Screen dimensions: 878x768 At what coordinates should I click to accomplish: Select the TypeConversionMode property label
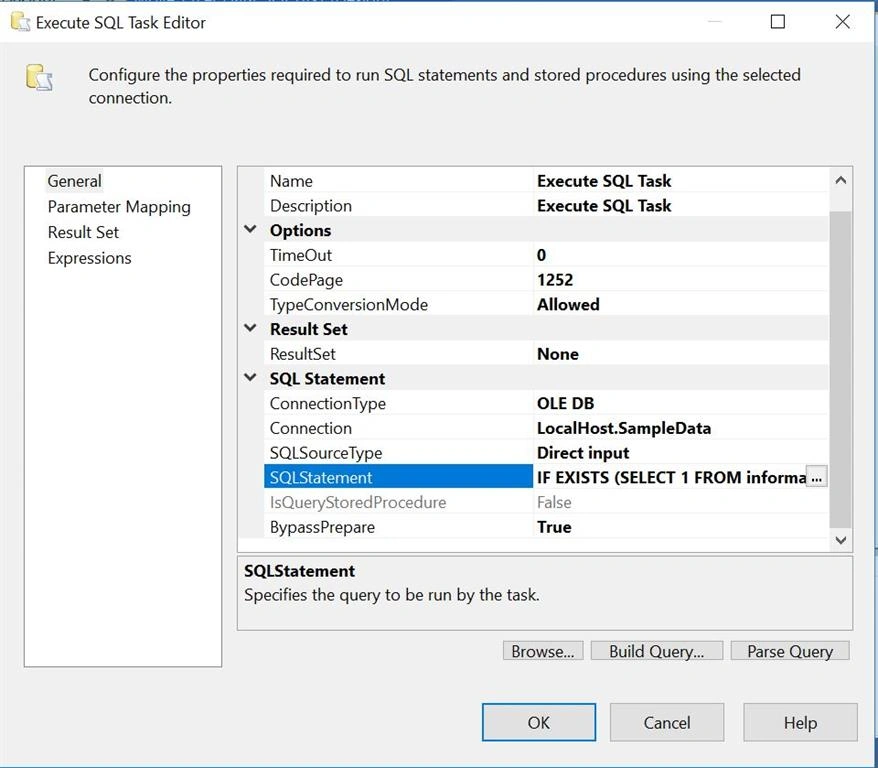[x=398, y=304]
